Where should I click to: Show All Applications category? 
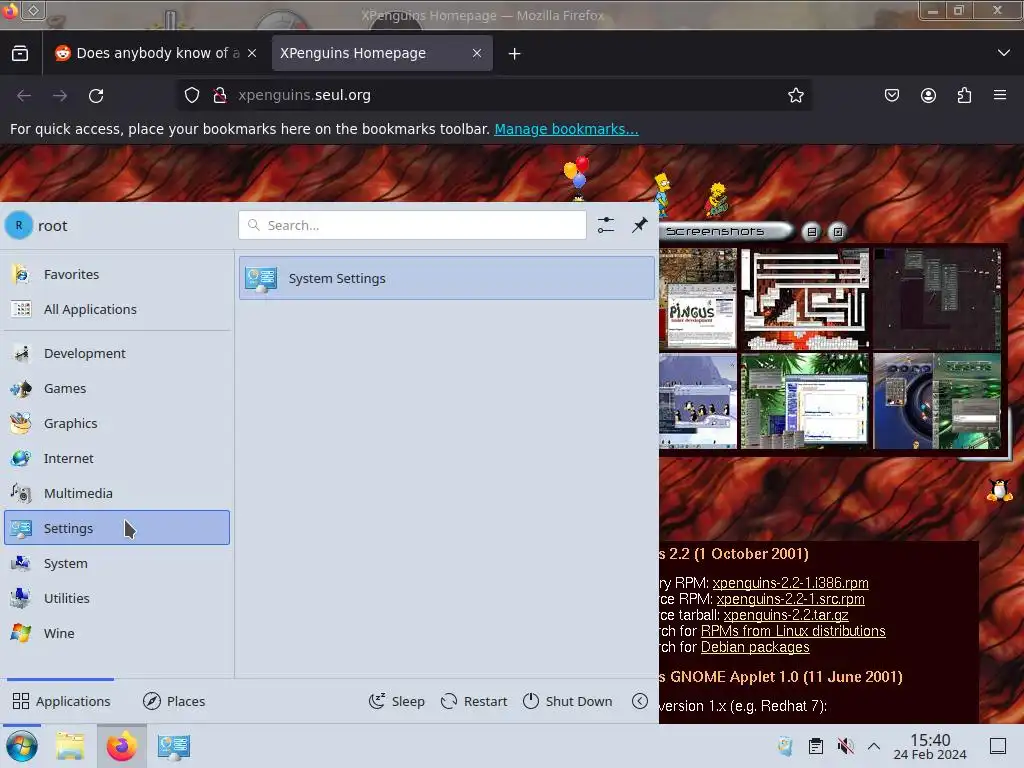pos(118,310)
